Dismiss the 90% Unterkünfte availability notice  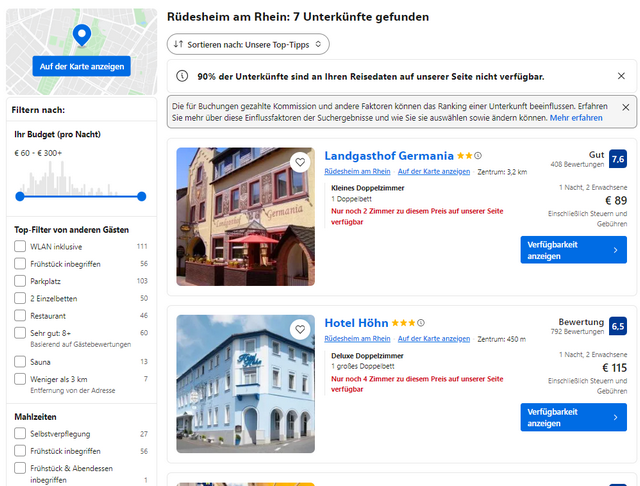621,76
